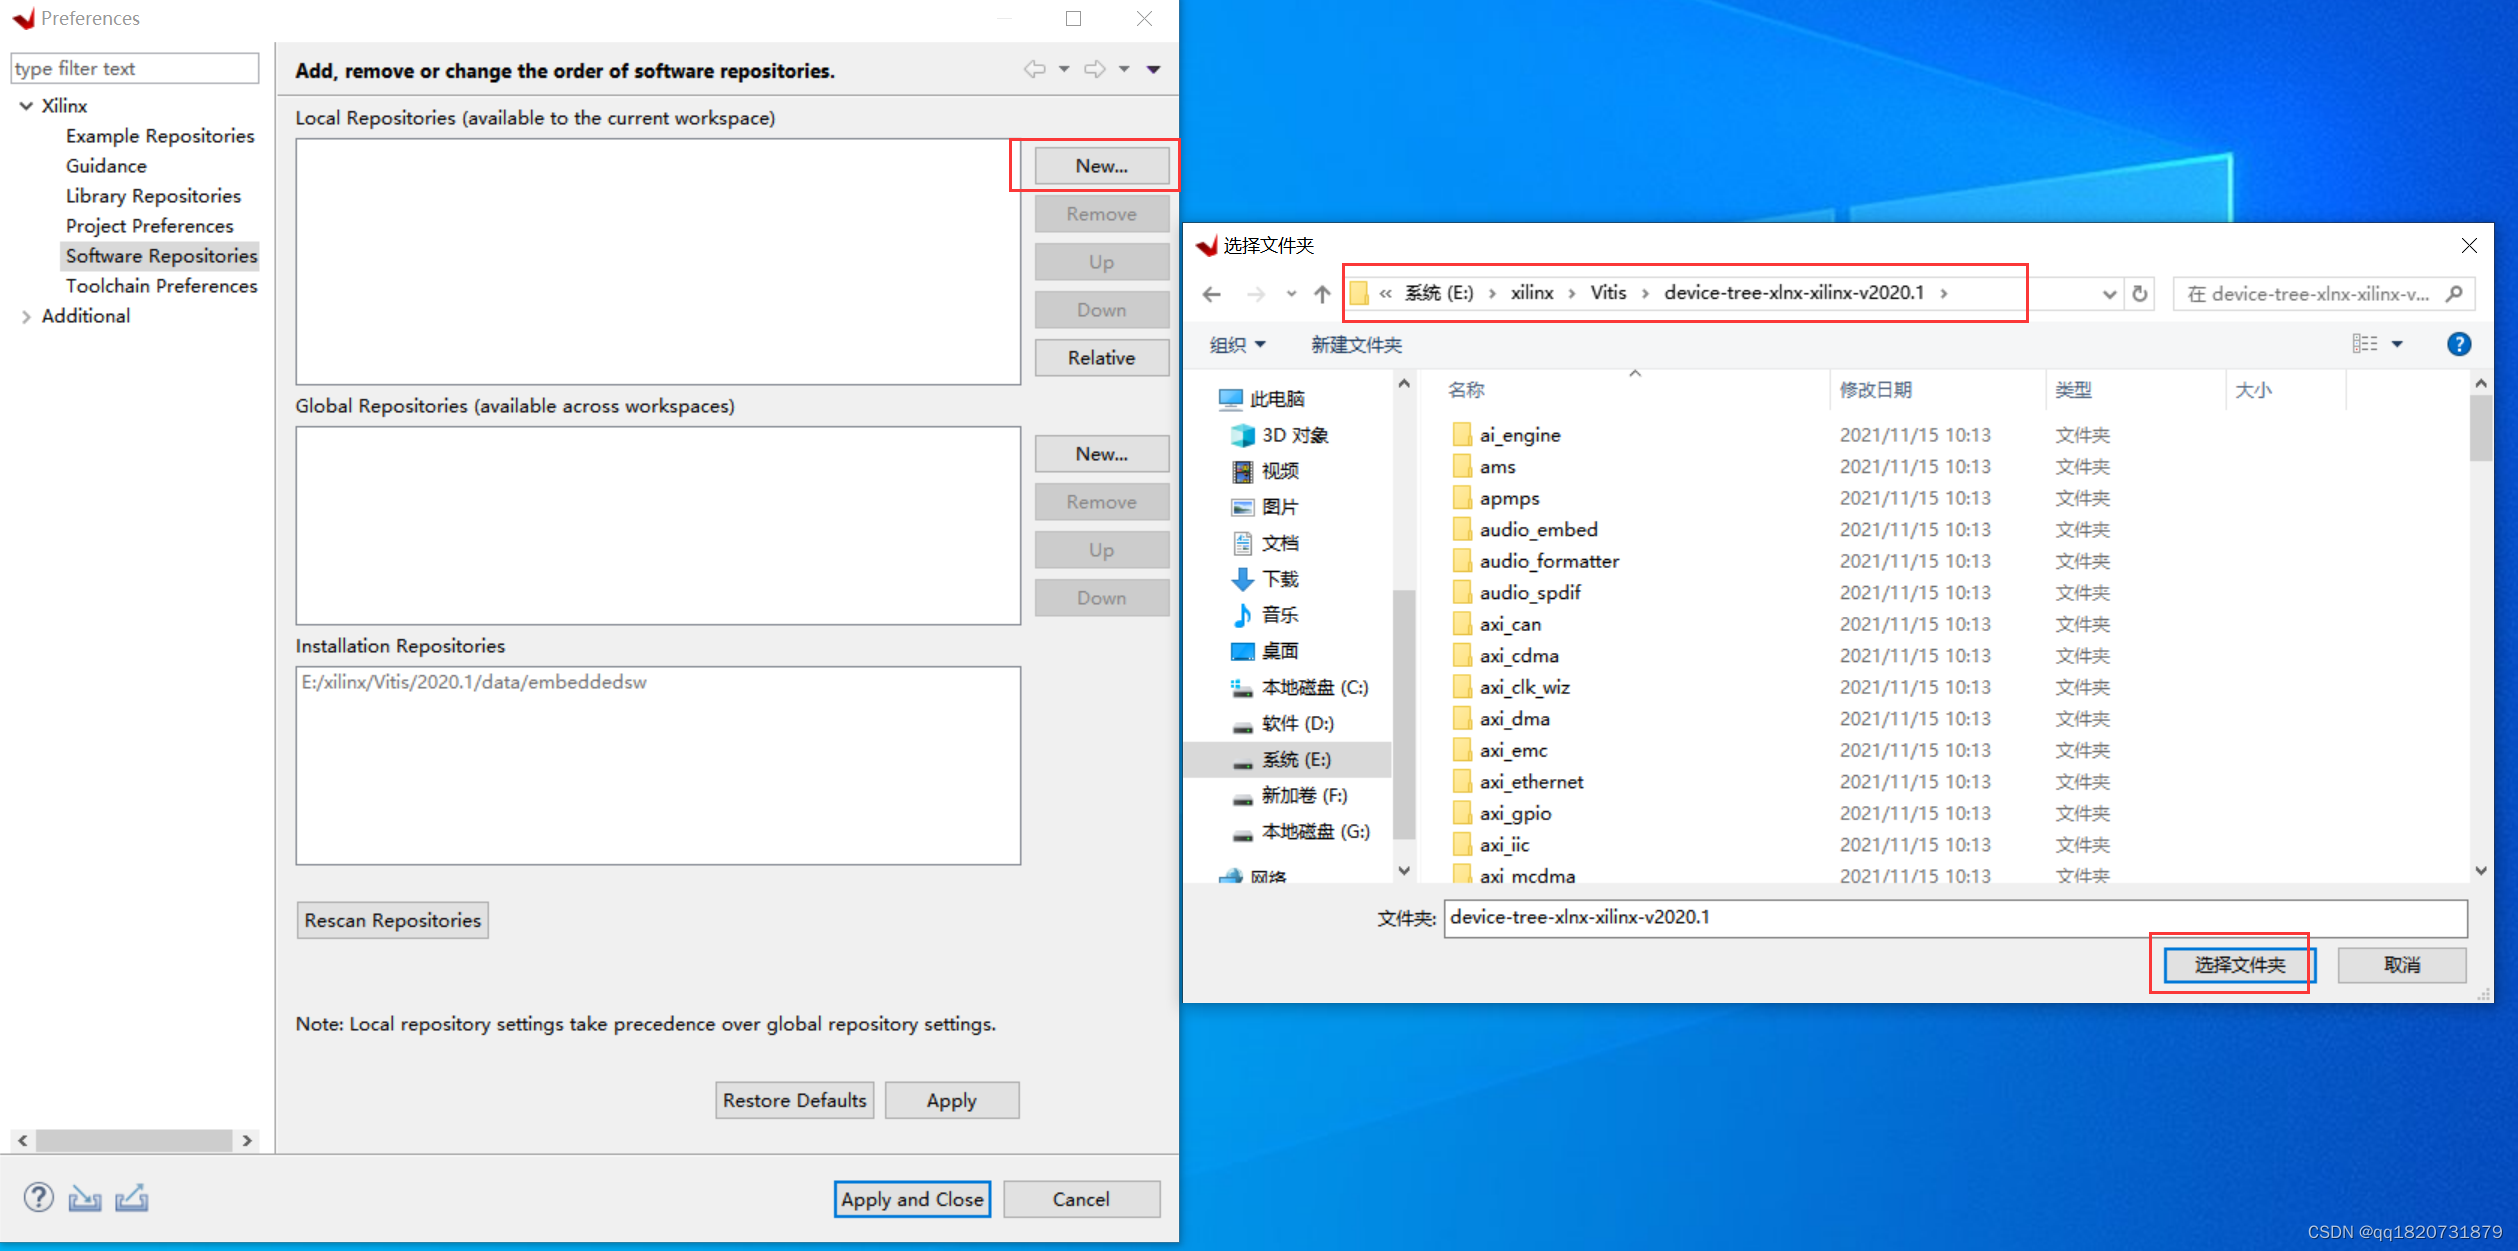The height and width of the screenshot is (1251, 2518).
Task: Click the import preferences icon
Action: pos(85,1198)
